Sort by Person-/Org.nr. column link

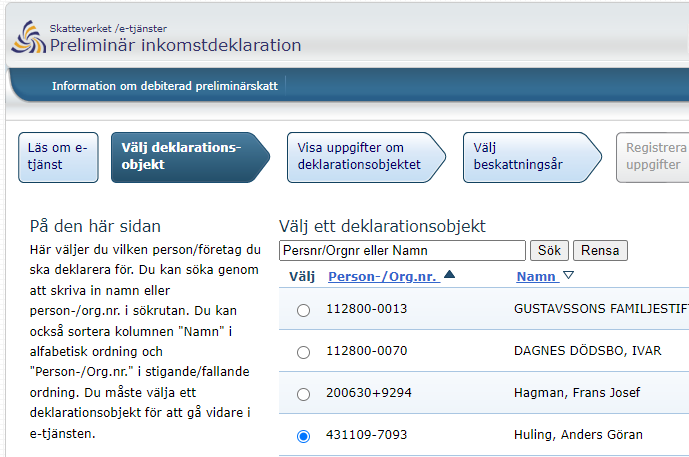coord(384,276)
